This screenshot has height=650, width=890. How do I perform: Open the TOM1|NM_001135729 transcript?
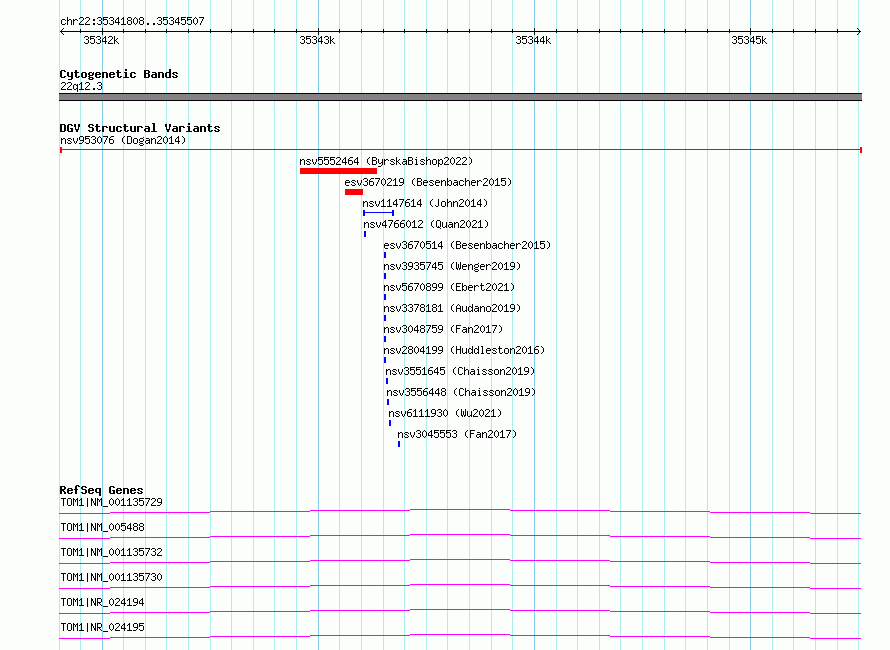point(111,502)
